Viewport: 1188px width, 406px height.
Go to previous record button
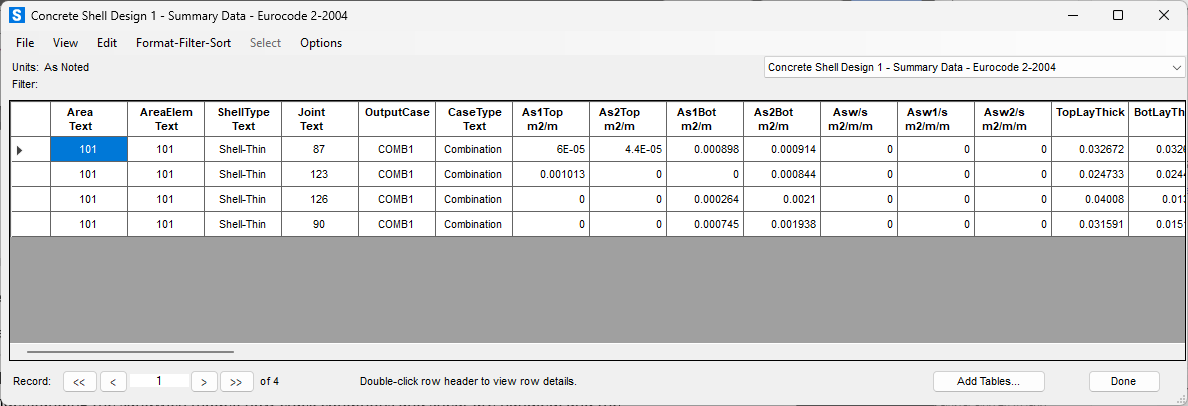coord(113,381)
